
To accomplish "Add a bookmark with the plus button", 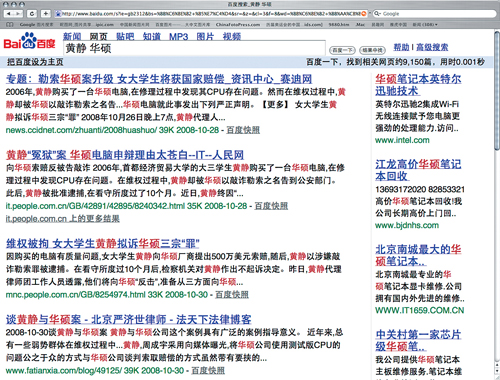I will pyautogui.click(x=45, y=14).
